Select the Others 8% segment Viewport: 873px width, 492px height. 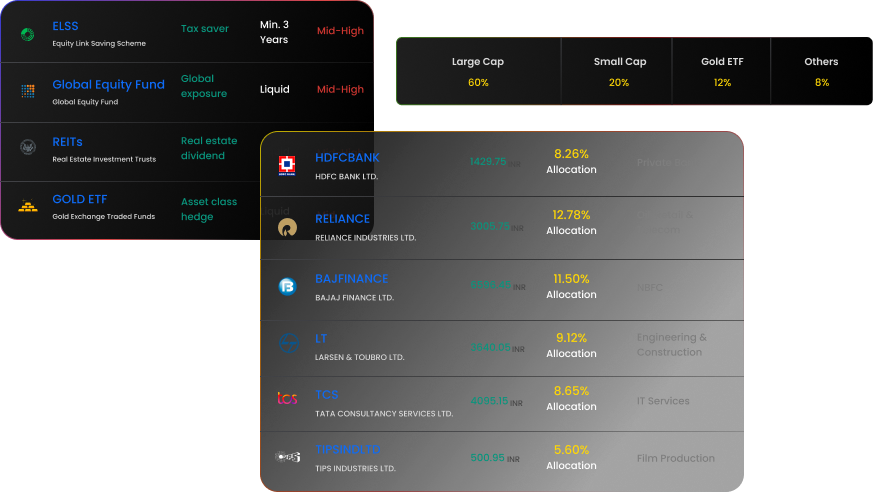(x=821, y=71)
